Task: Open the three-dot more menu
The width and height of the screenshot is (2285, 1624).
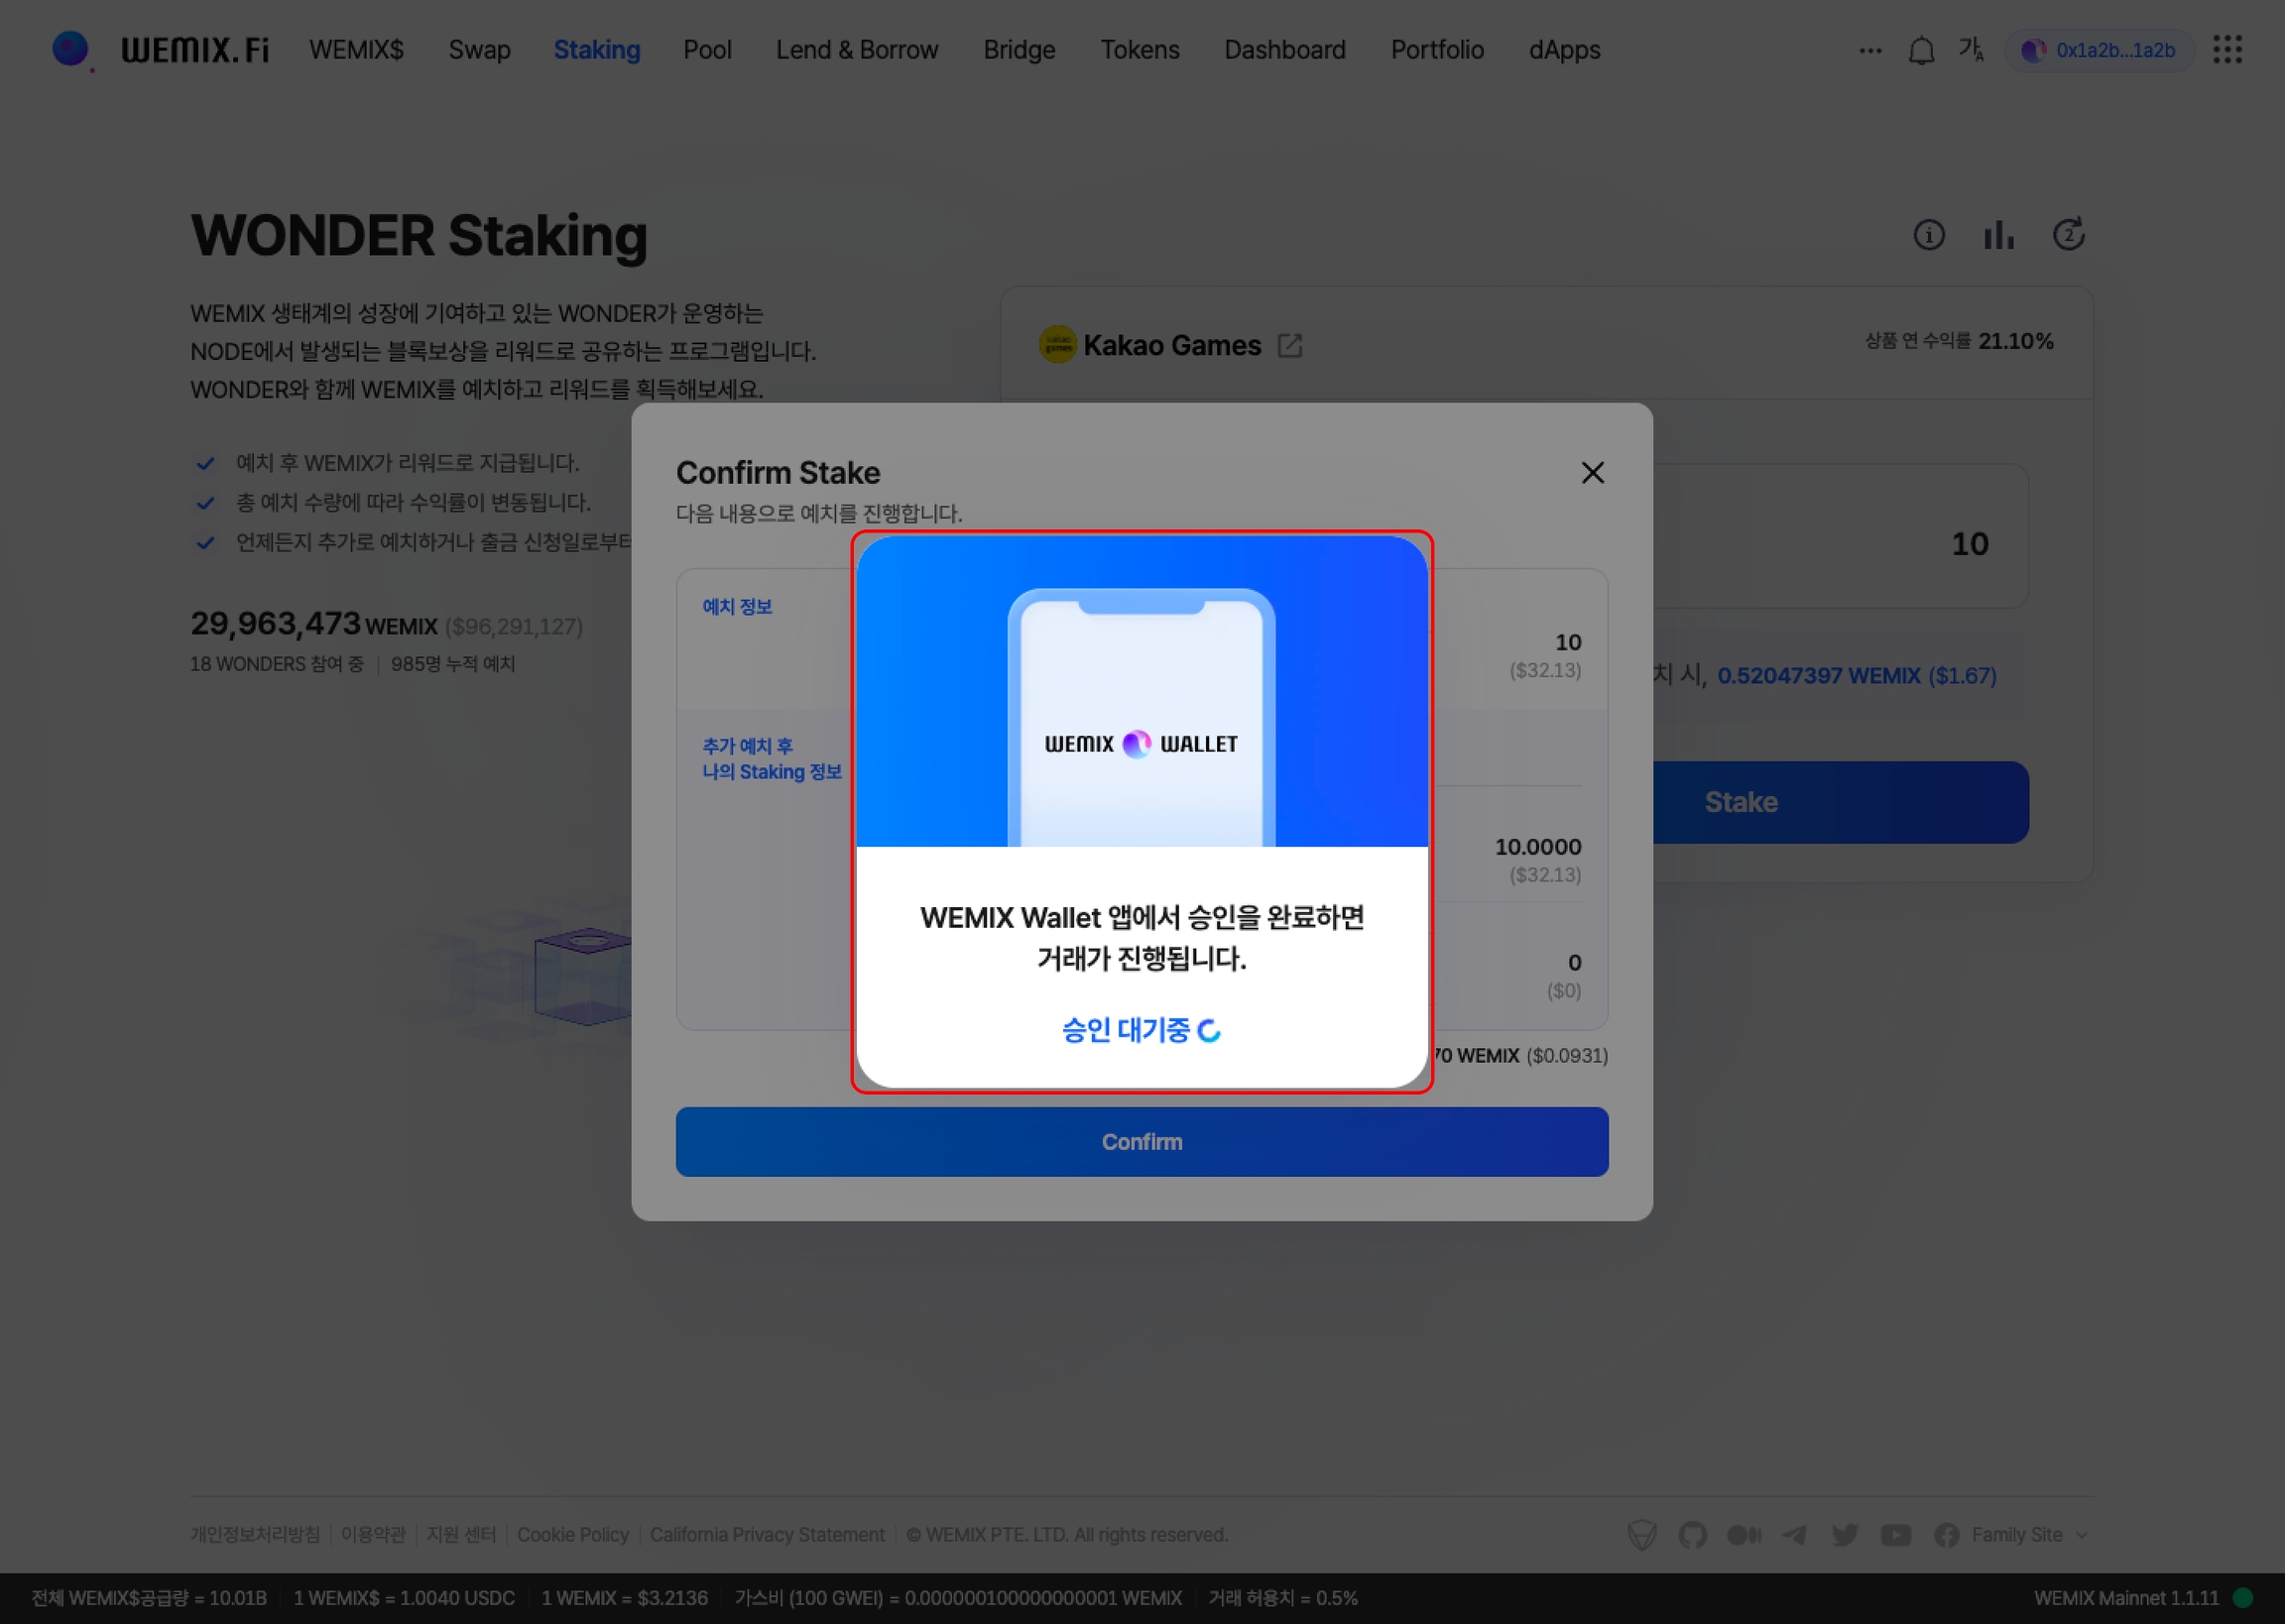Action: tap(1870, 50)
